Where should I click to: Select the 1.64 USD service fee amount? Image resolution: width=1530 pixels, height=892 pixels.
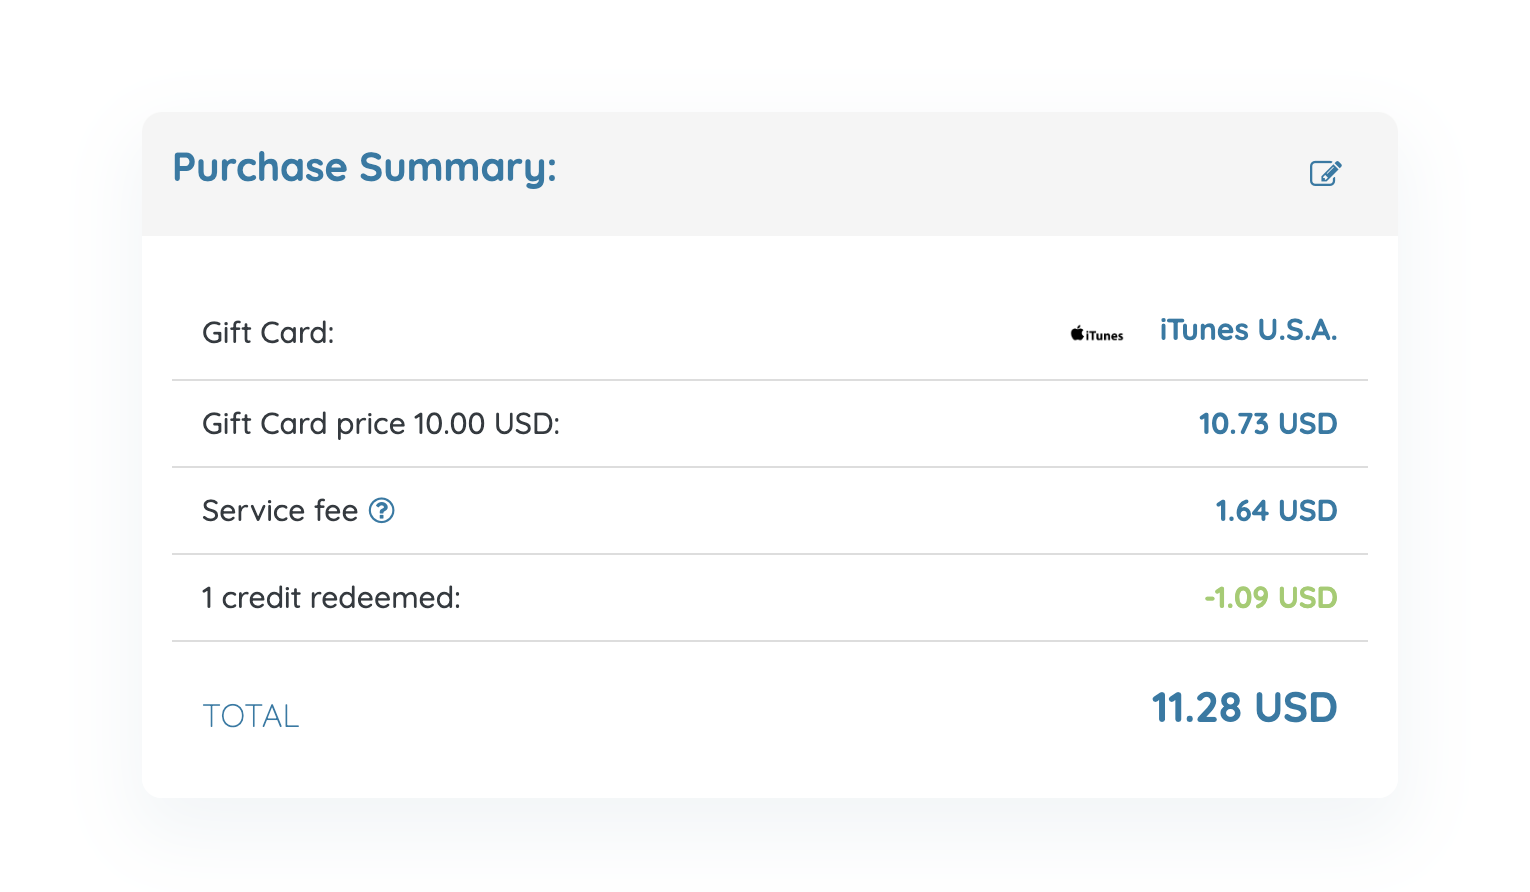coord(1276,511)
